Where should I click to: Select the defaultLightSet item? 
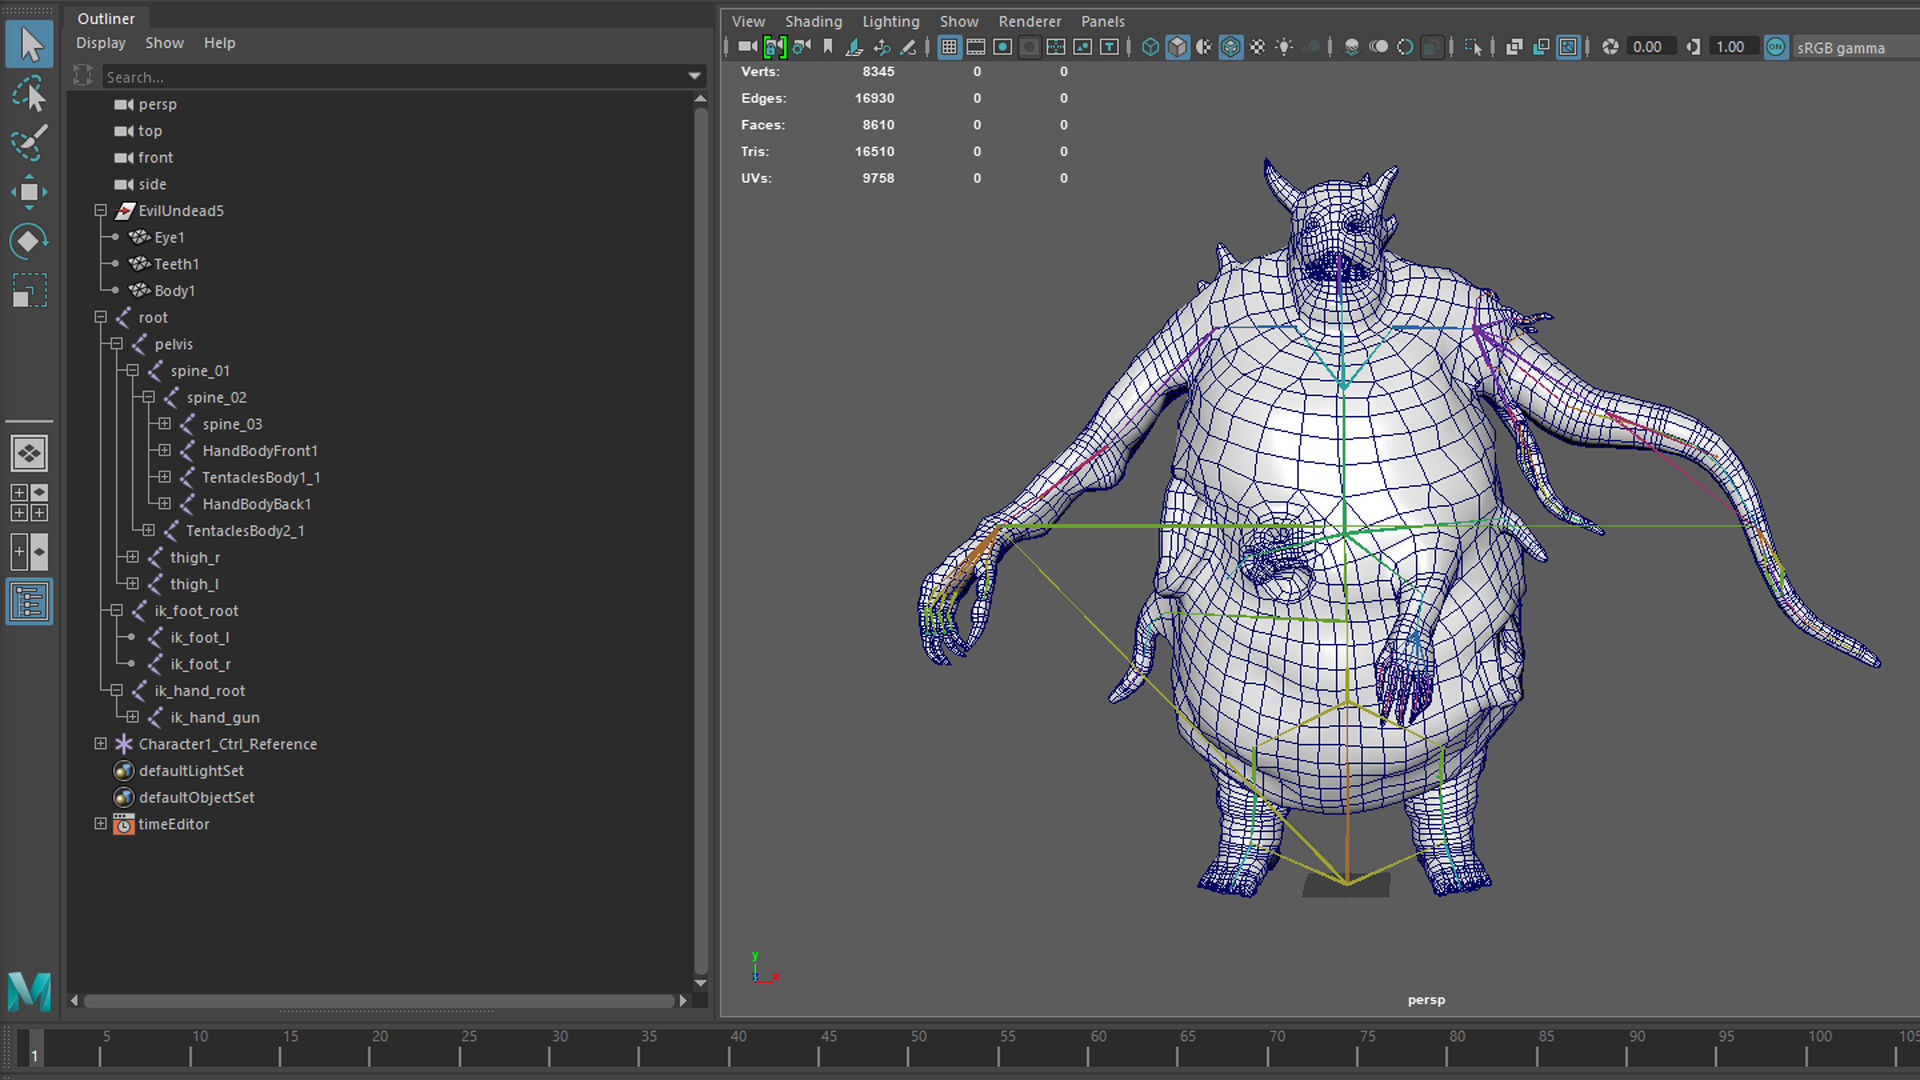pyautogui.click(x=191, y=771)
